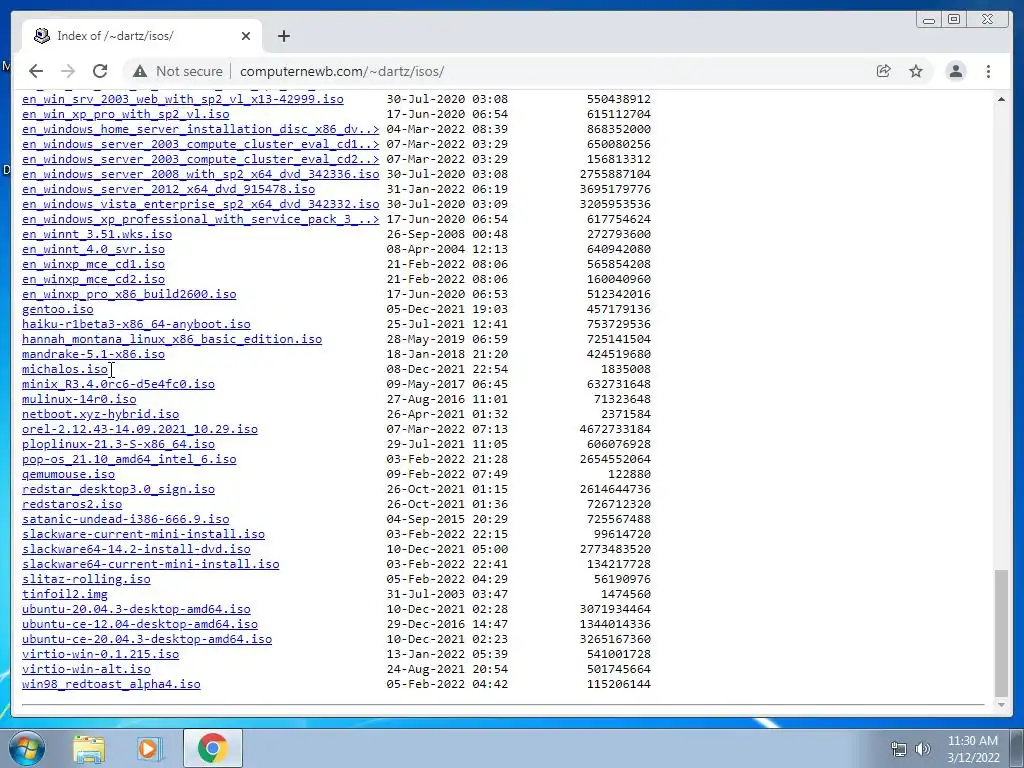Bookmark this page with the star icon
Screen dimensions: 1024x768
[916, 71]
